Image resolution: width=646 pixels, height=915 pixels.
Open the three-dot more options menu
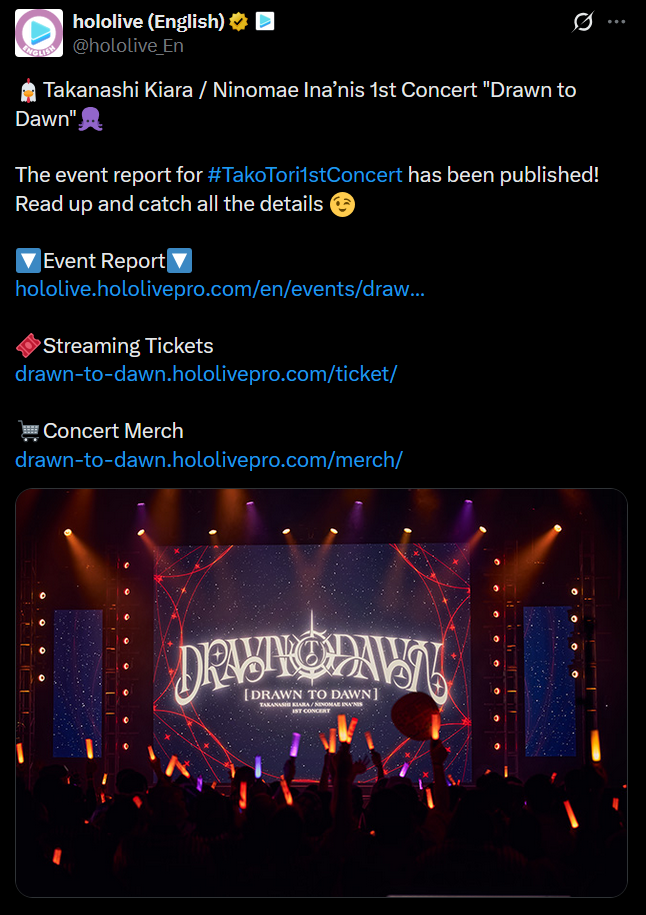[x=616, y=22]
